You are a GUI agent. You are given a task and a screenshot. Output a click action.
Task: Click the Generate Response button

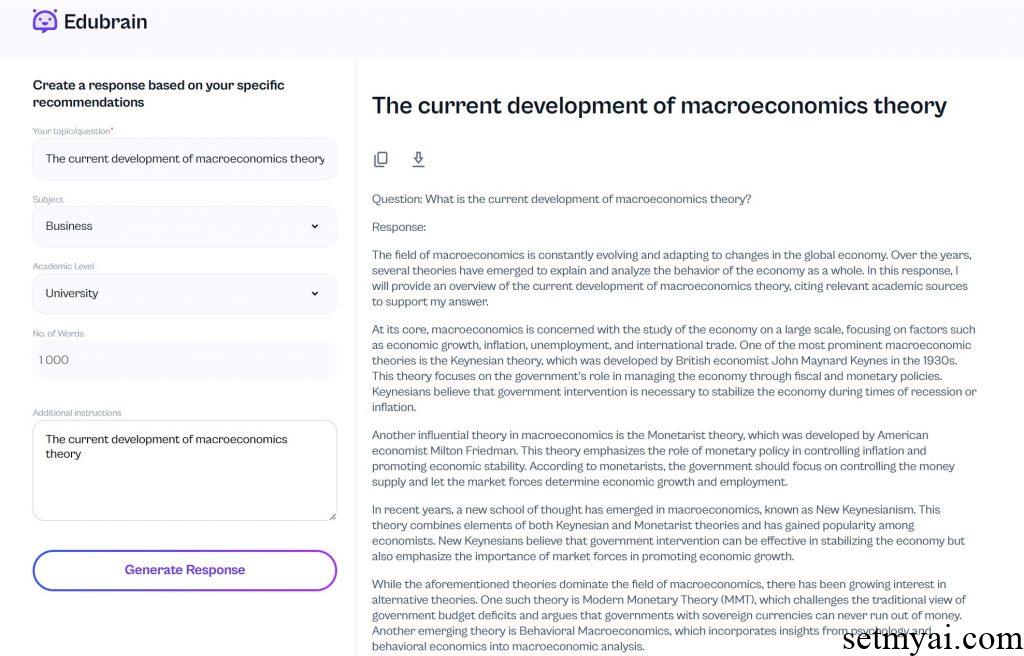tap(185, 570)
